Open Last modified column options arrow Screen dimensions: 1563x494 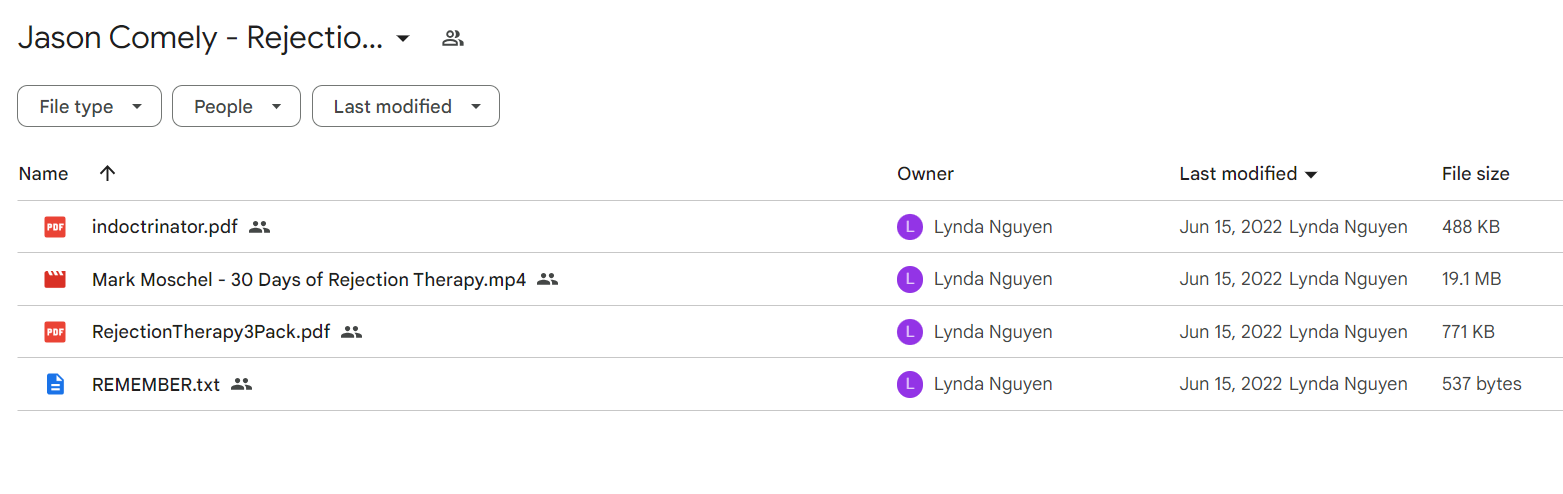click(1311, 175)
